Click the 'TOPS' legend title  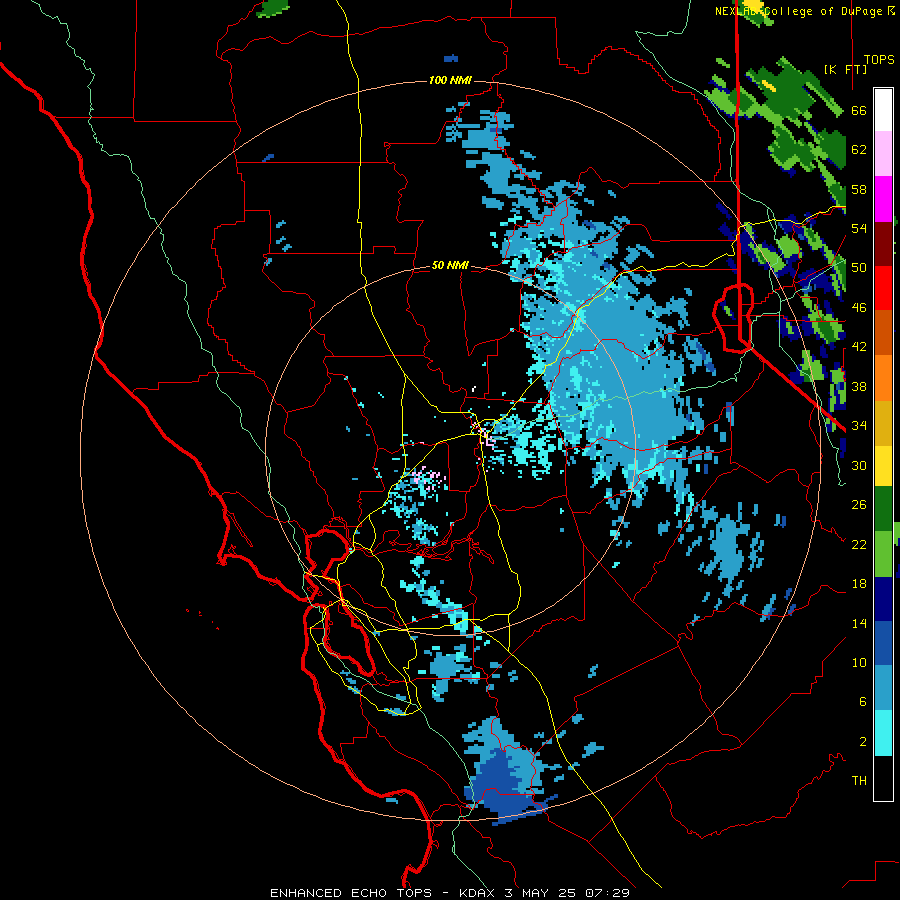879,60
